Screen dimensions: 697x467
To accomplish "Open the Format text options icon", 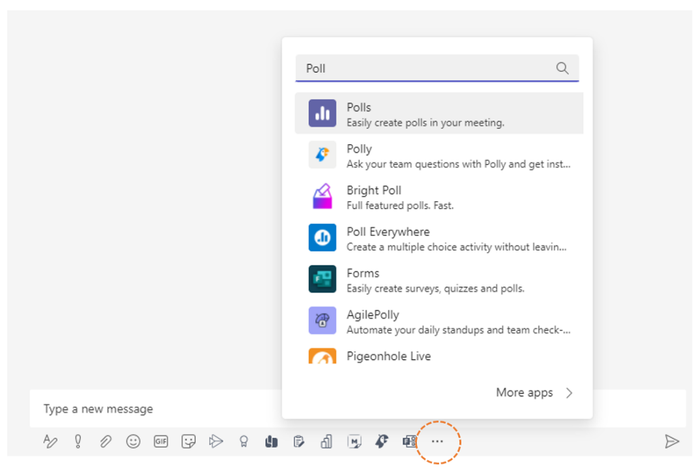I will coord(50,441).
